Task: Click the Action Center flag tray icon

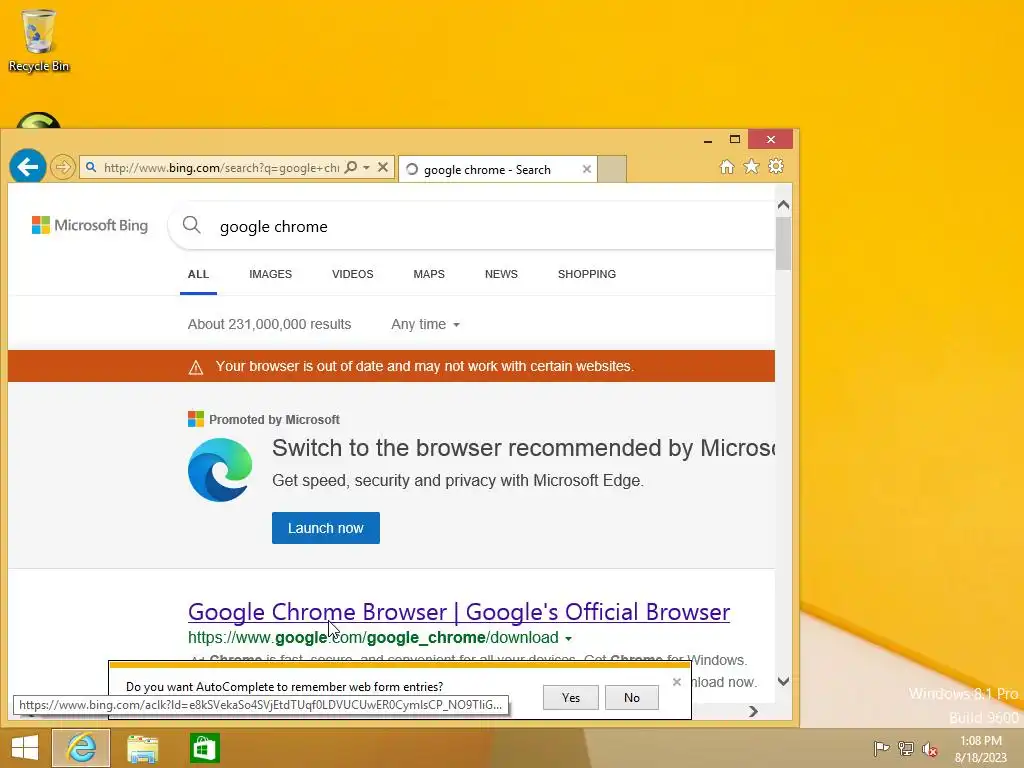Action: pyautogui.click(x=881, y=748)
